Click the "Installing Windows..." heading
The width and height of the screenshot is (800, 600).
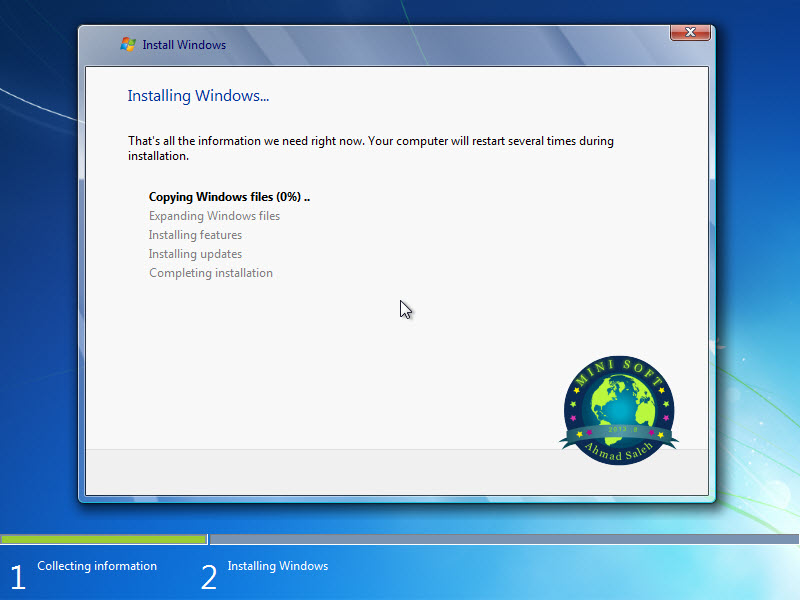[x=198, y=96]
